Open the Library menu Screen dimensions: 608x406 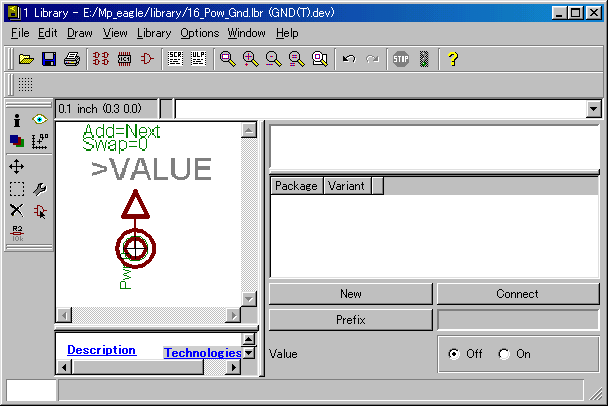[154, 33]
